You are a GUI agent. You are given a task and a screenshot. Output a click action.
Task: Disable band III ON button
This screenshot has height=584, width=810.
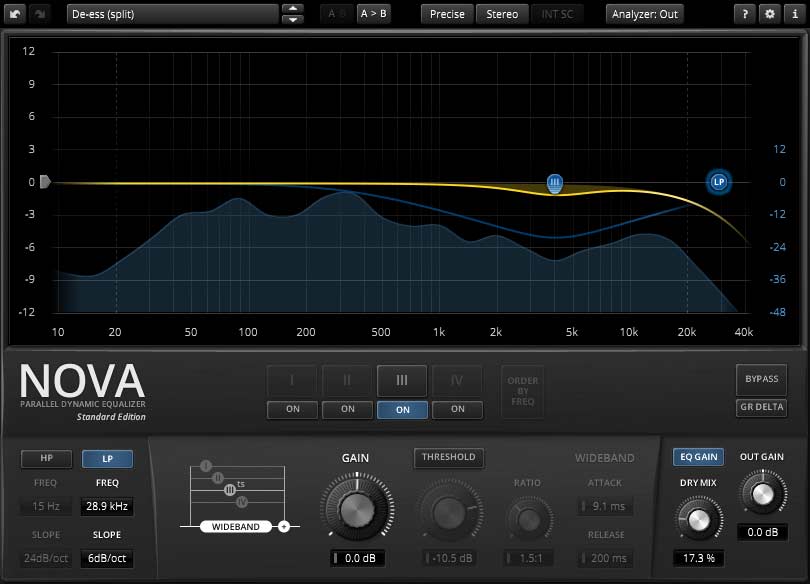(402, 409)
